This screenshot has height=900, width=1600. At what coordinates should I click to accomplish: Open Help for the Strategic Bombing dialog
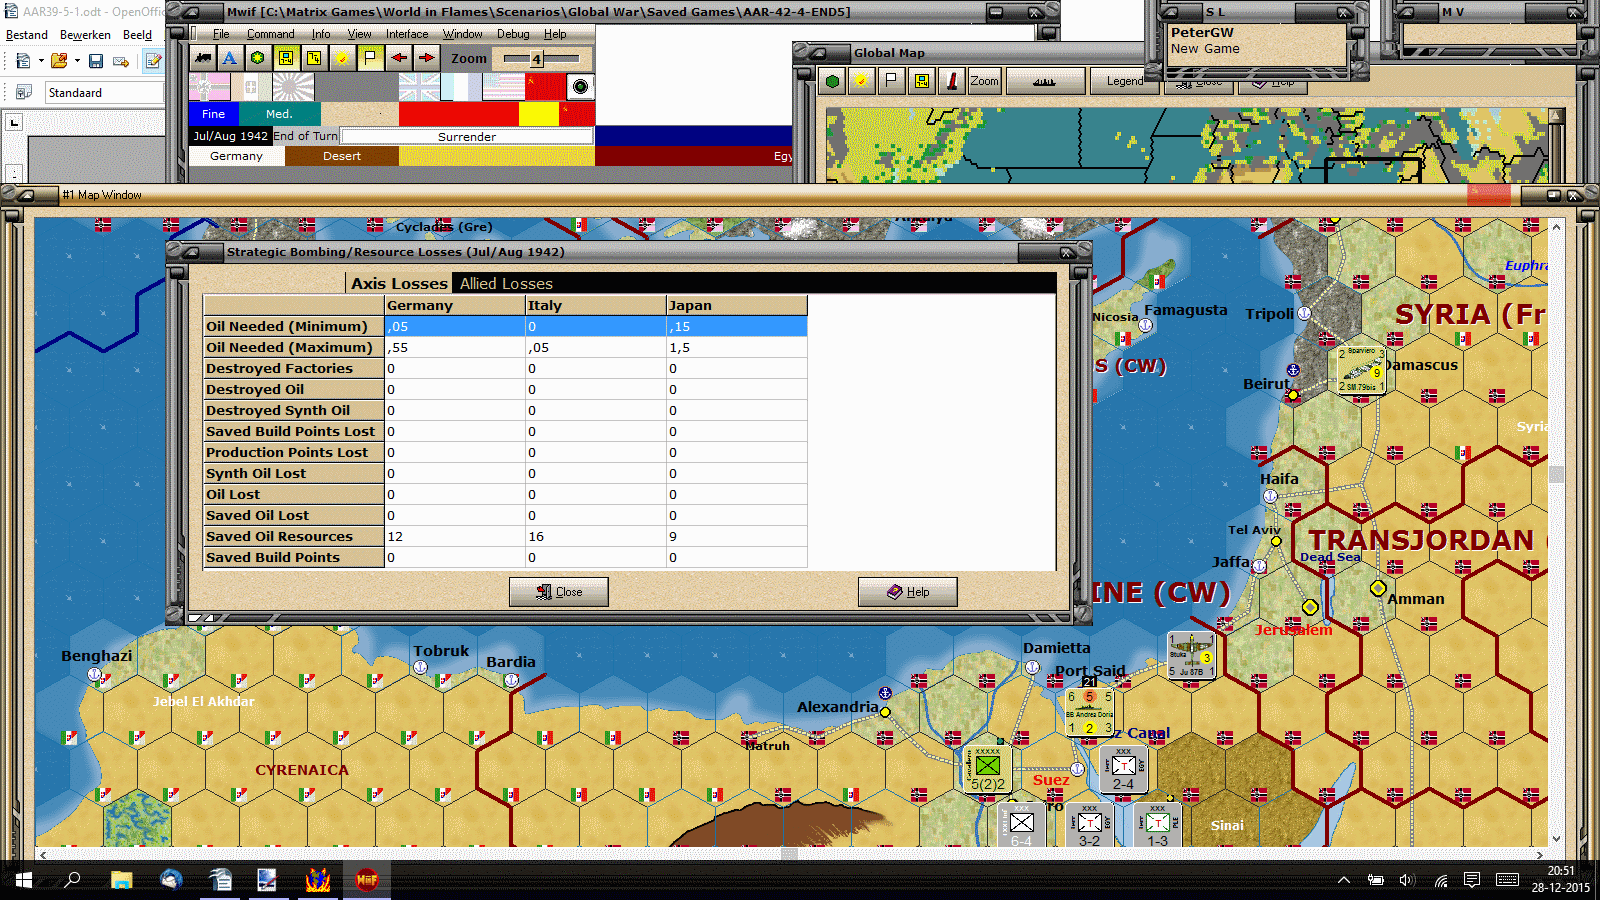point(907,592)
